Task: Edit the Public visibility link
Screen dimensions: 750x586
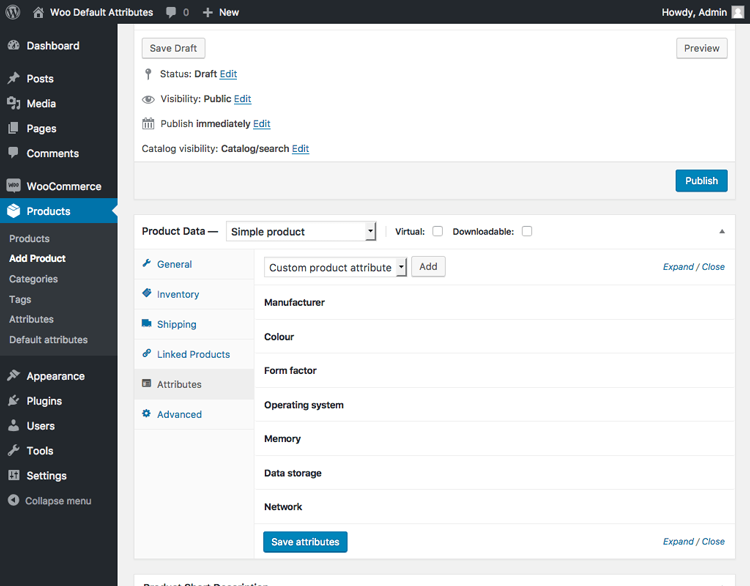Action: click(243, 99)
